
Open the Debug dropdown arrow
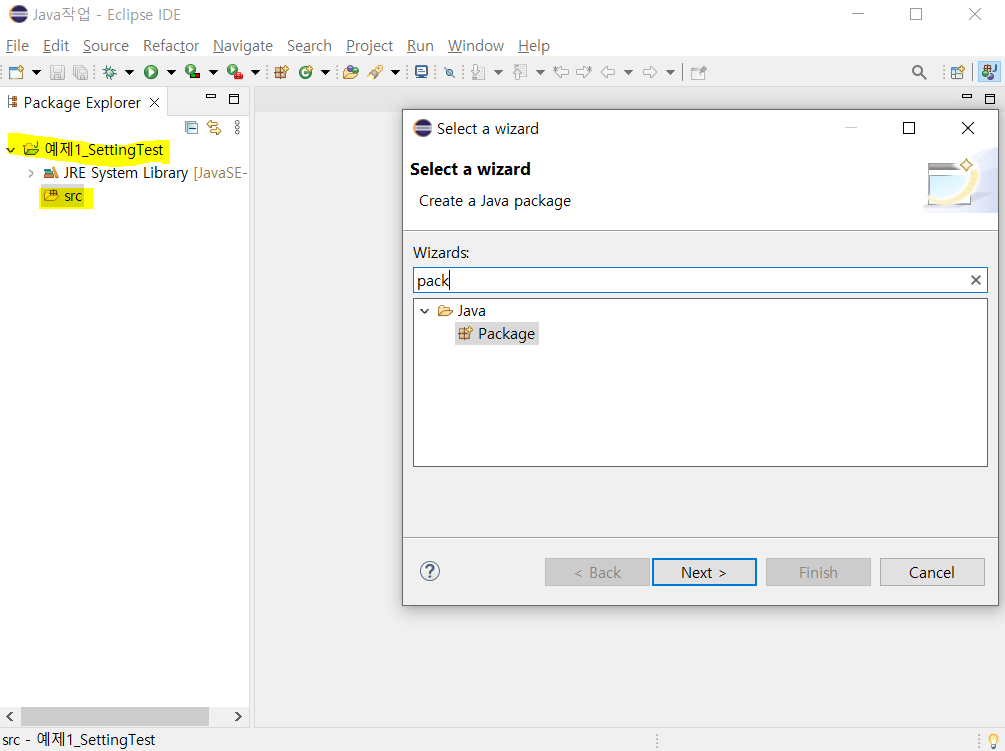[129, 72]
